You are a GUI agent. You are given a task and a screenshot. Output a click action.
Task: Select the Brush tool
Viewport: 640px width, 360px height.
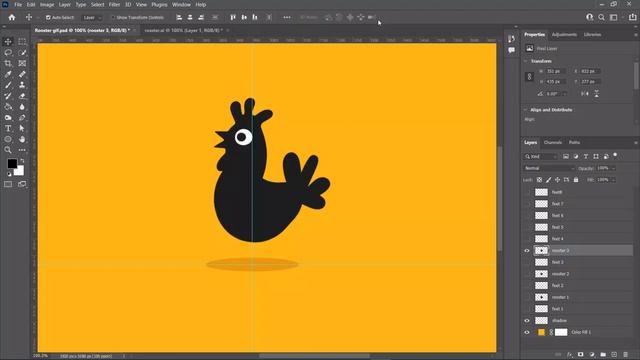8,85
